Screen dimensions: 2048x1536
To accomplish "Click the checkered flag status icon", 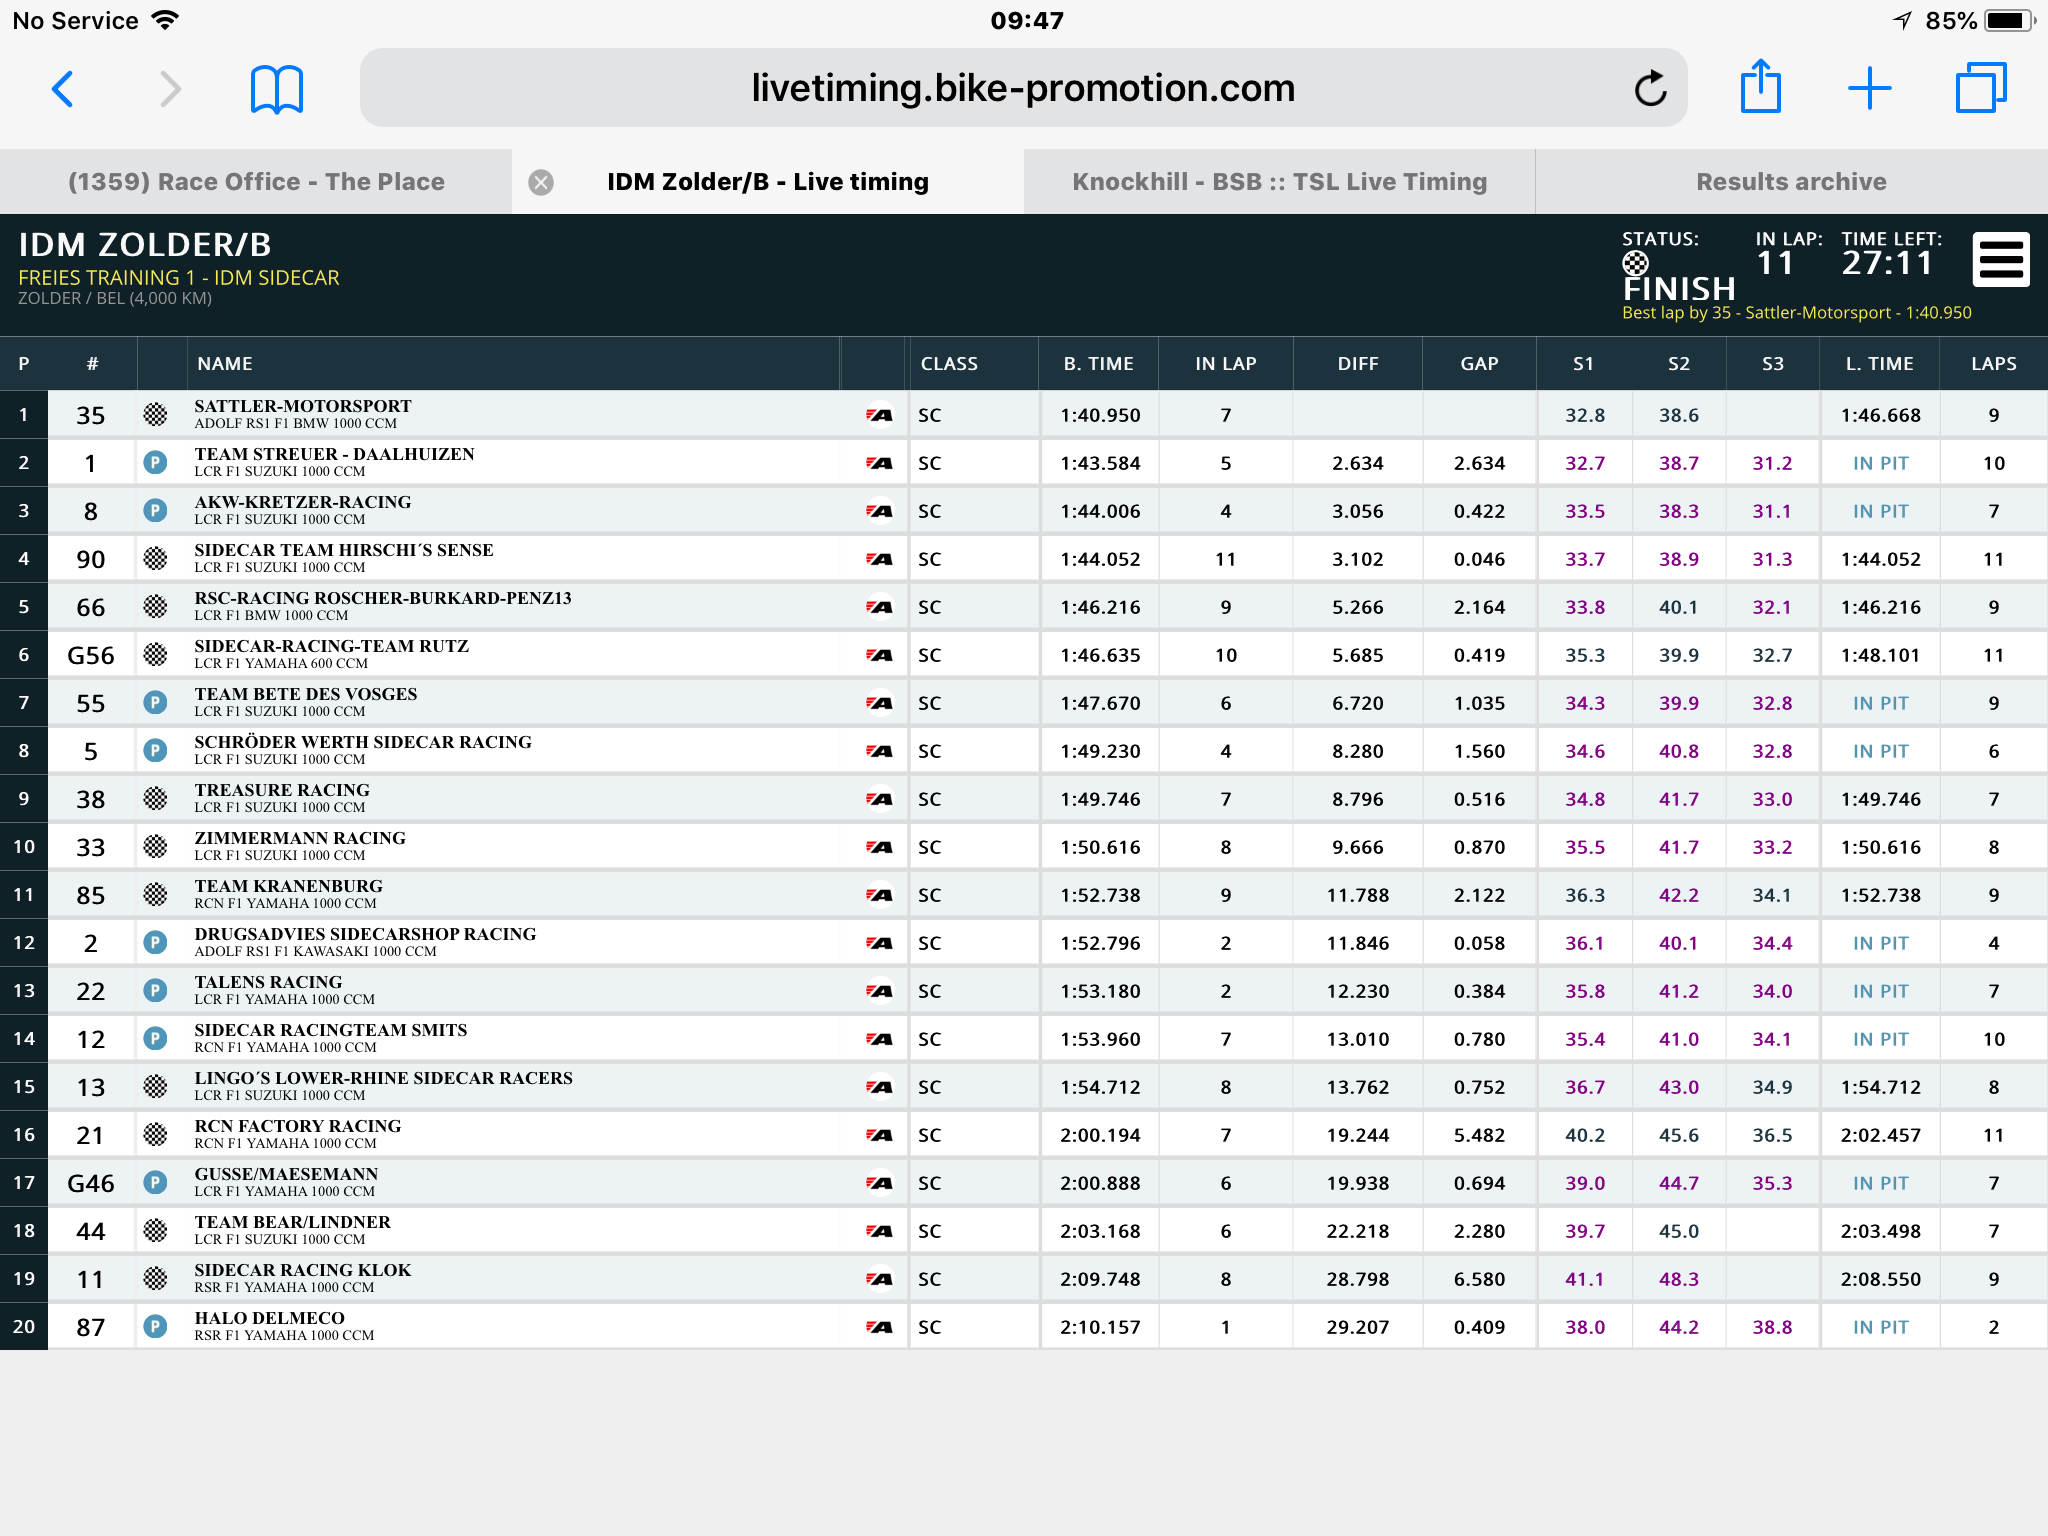I will tap(1635, 263).
